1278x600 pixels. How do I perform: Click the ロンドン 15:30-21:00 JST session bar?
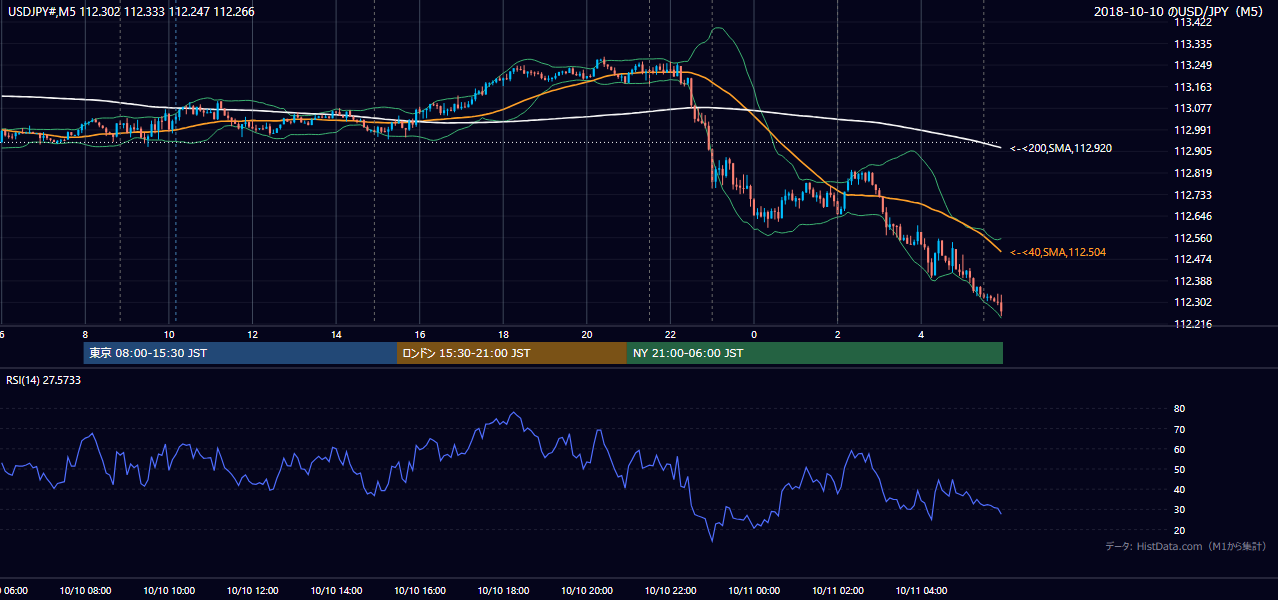click(512, 353)
